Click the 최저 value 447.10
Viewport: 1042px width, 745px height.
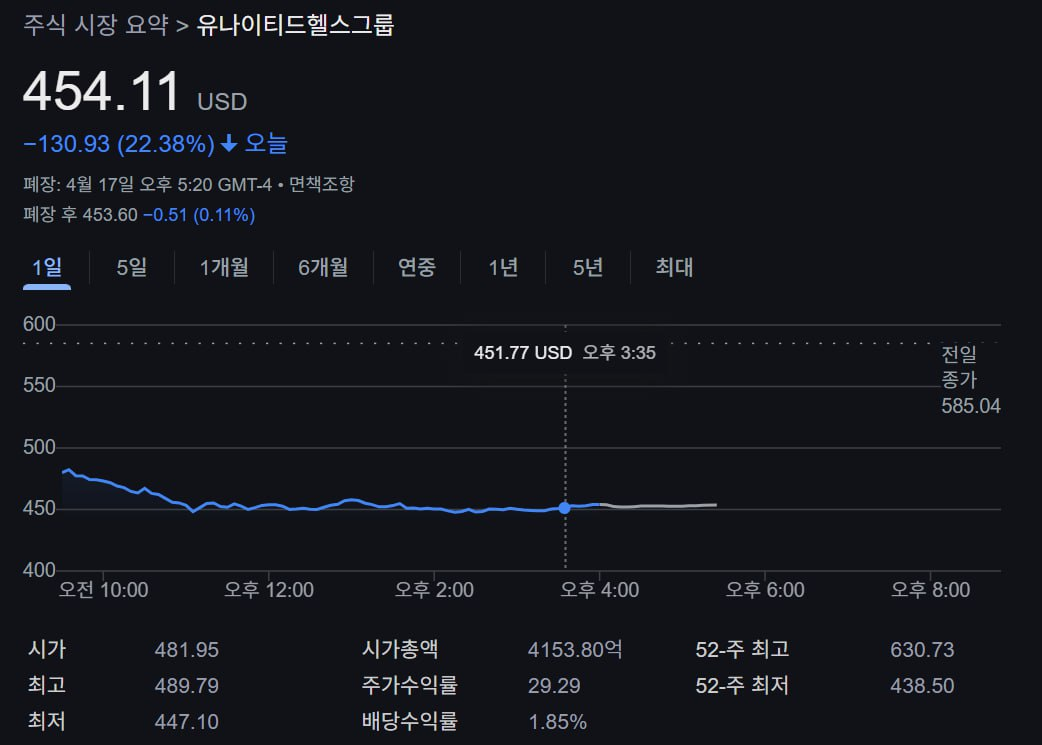pos(187,722)
